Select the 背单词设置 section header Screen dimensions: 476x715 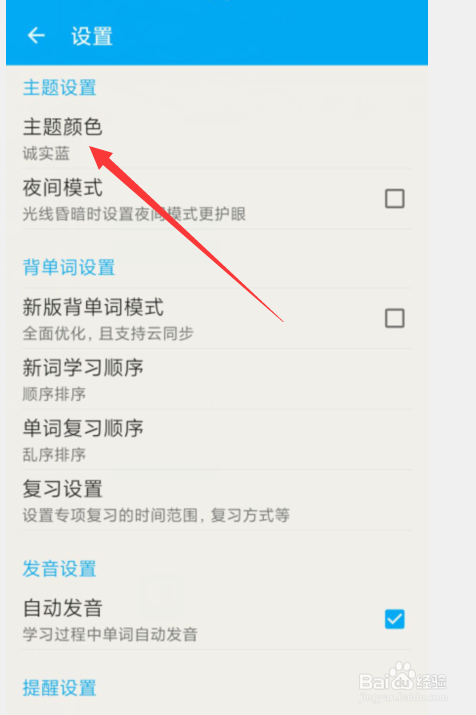point(69,267)
